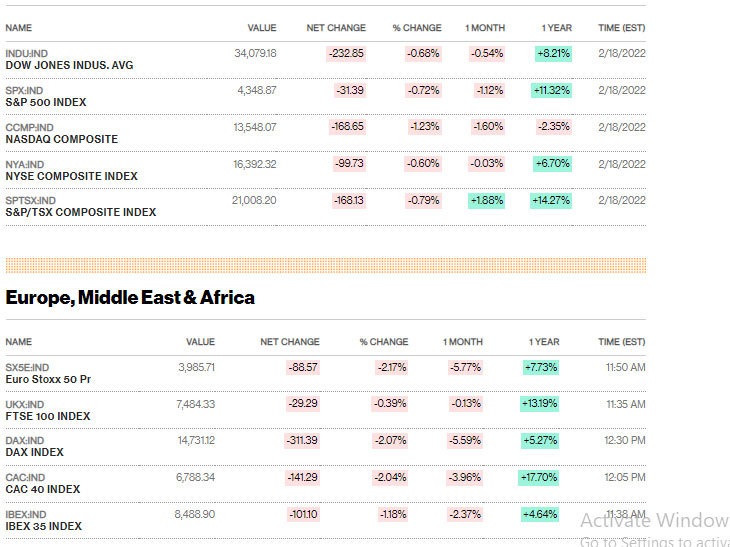Screen dimensions: 730x547
Task: Click the S&P 500 value 4,348.87
Action: coord(256,90)
